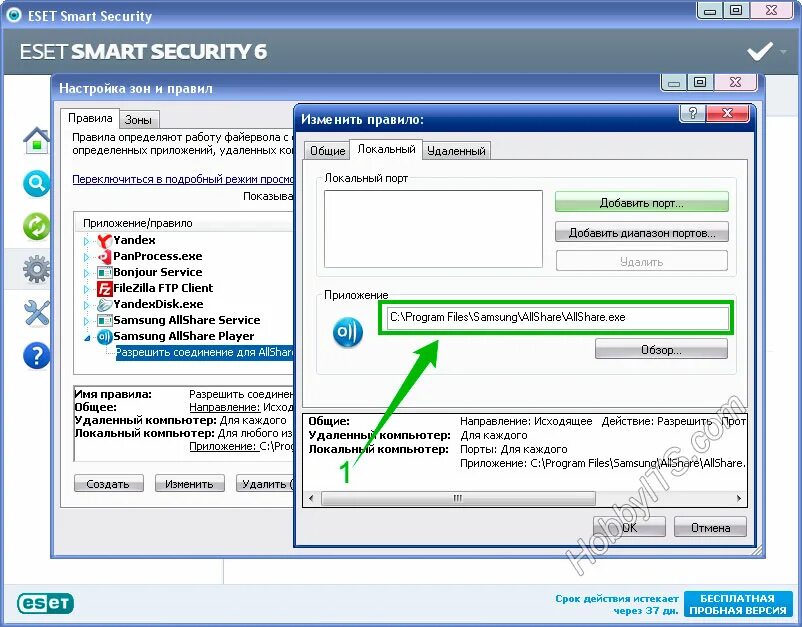Open dropdown arrow next to status checkmark
This screenshot has width=802, height=627.
783,52
